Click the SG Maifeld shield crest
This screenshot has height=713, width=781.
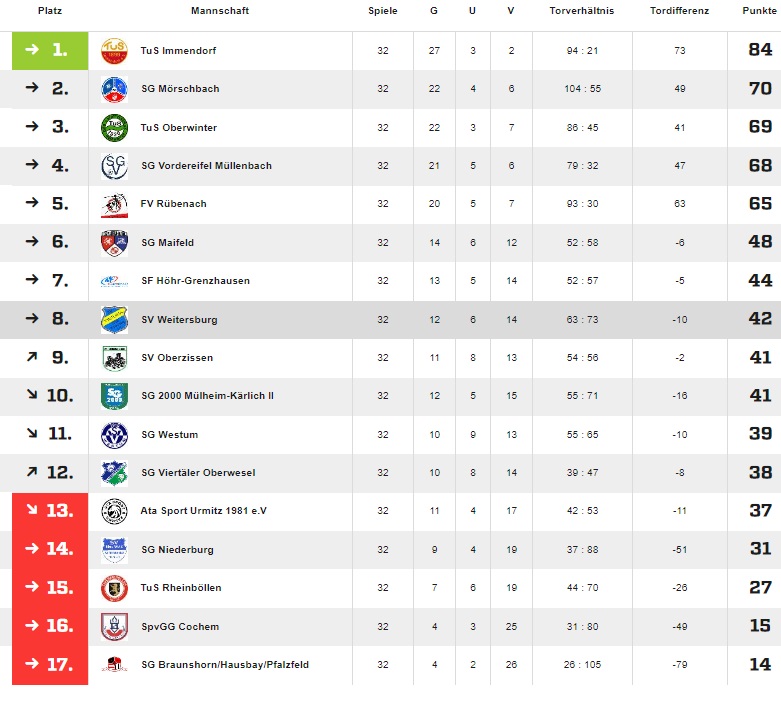point(114,242)
